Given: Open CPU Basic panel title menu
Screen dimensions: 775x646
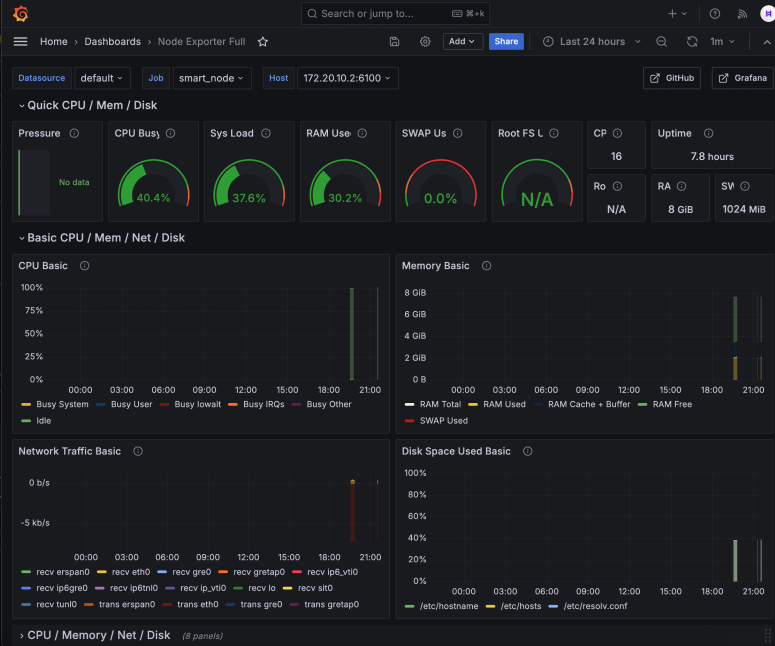Looking at the screenshot, I should (x=43, y=265).
